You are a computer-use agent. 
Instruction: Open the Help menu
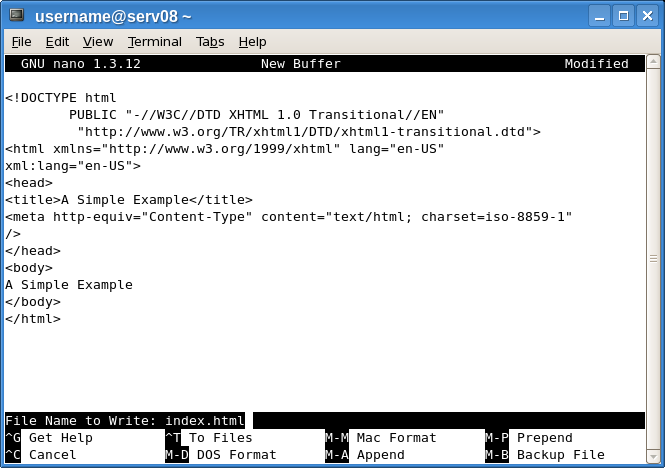point(252,42)
